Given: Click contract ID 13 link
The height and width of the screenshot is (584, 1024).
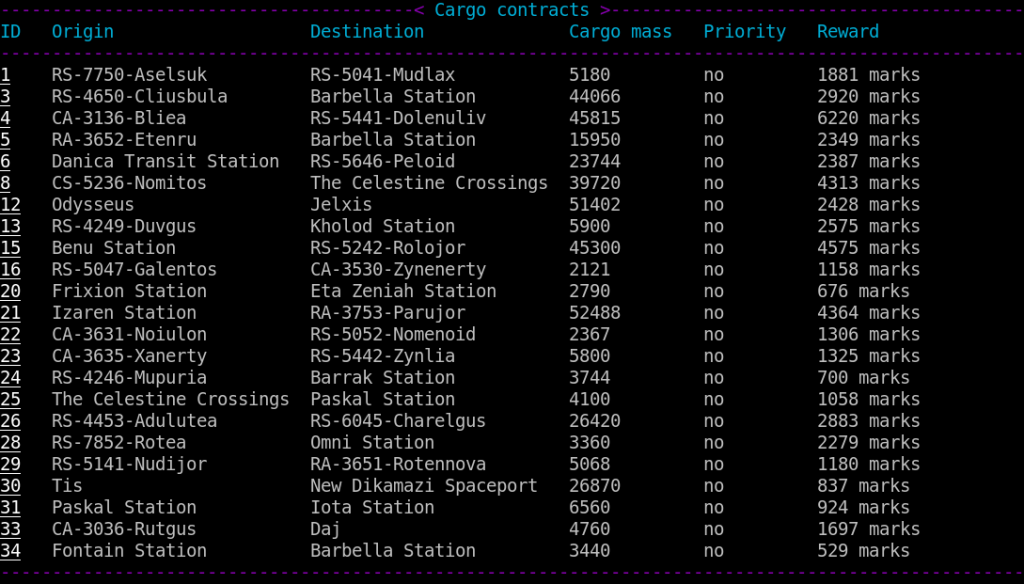Looking at the screenshot, I should click(10, 226).
